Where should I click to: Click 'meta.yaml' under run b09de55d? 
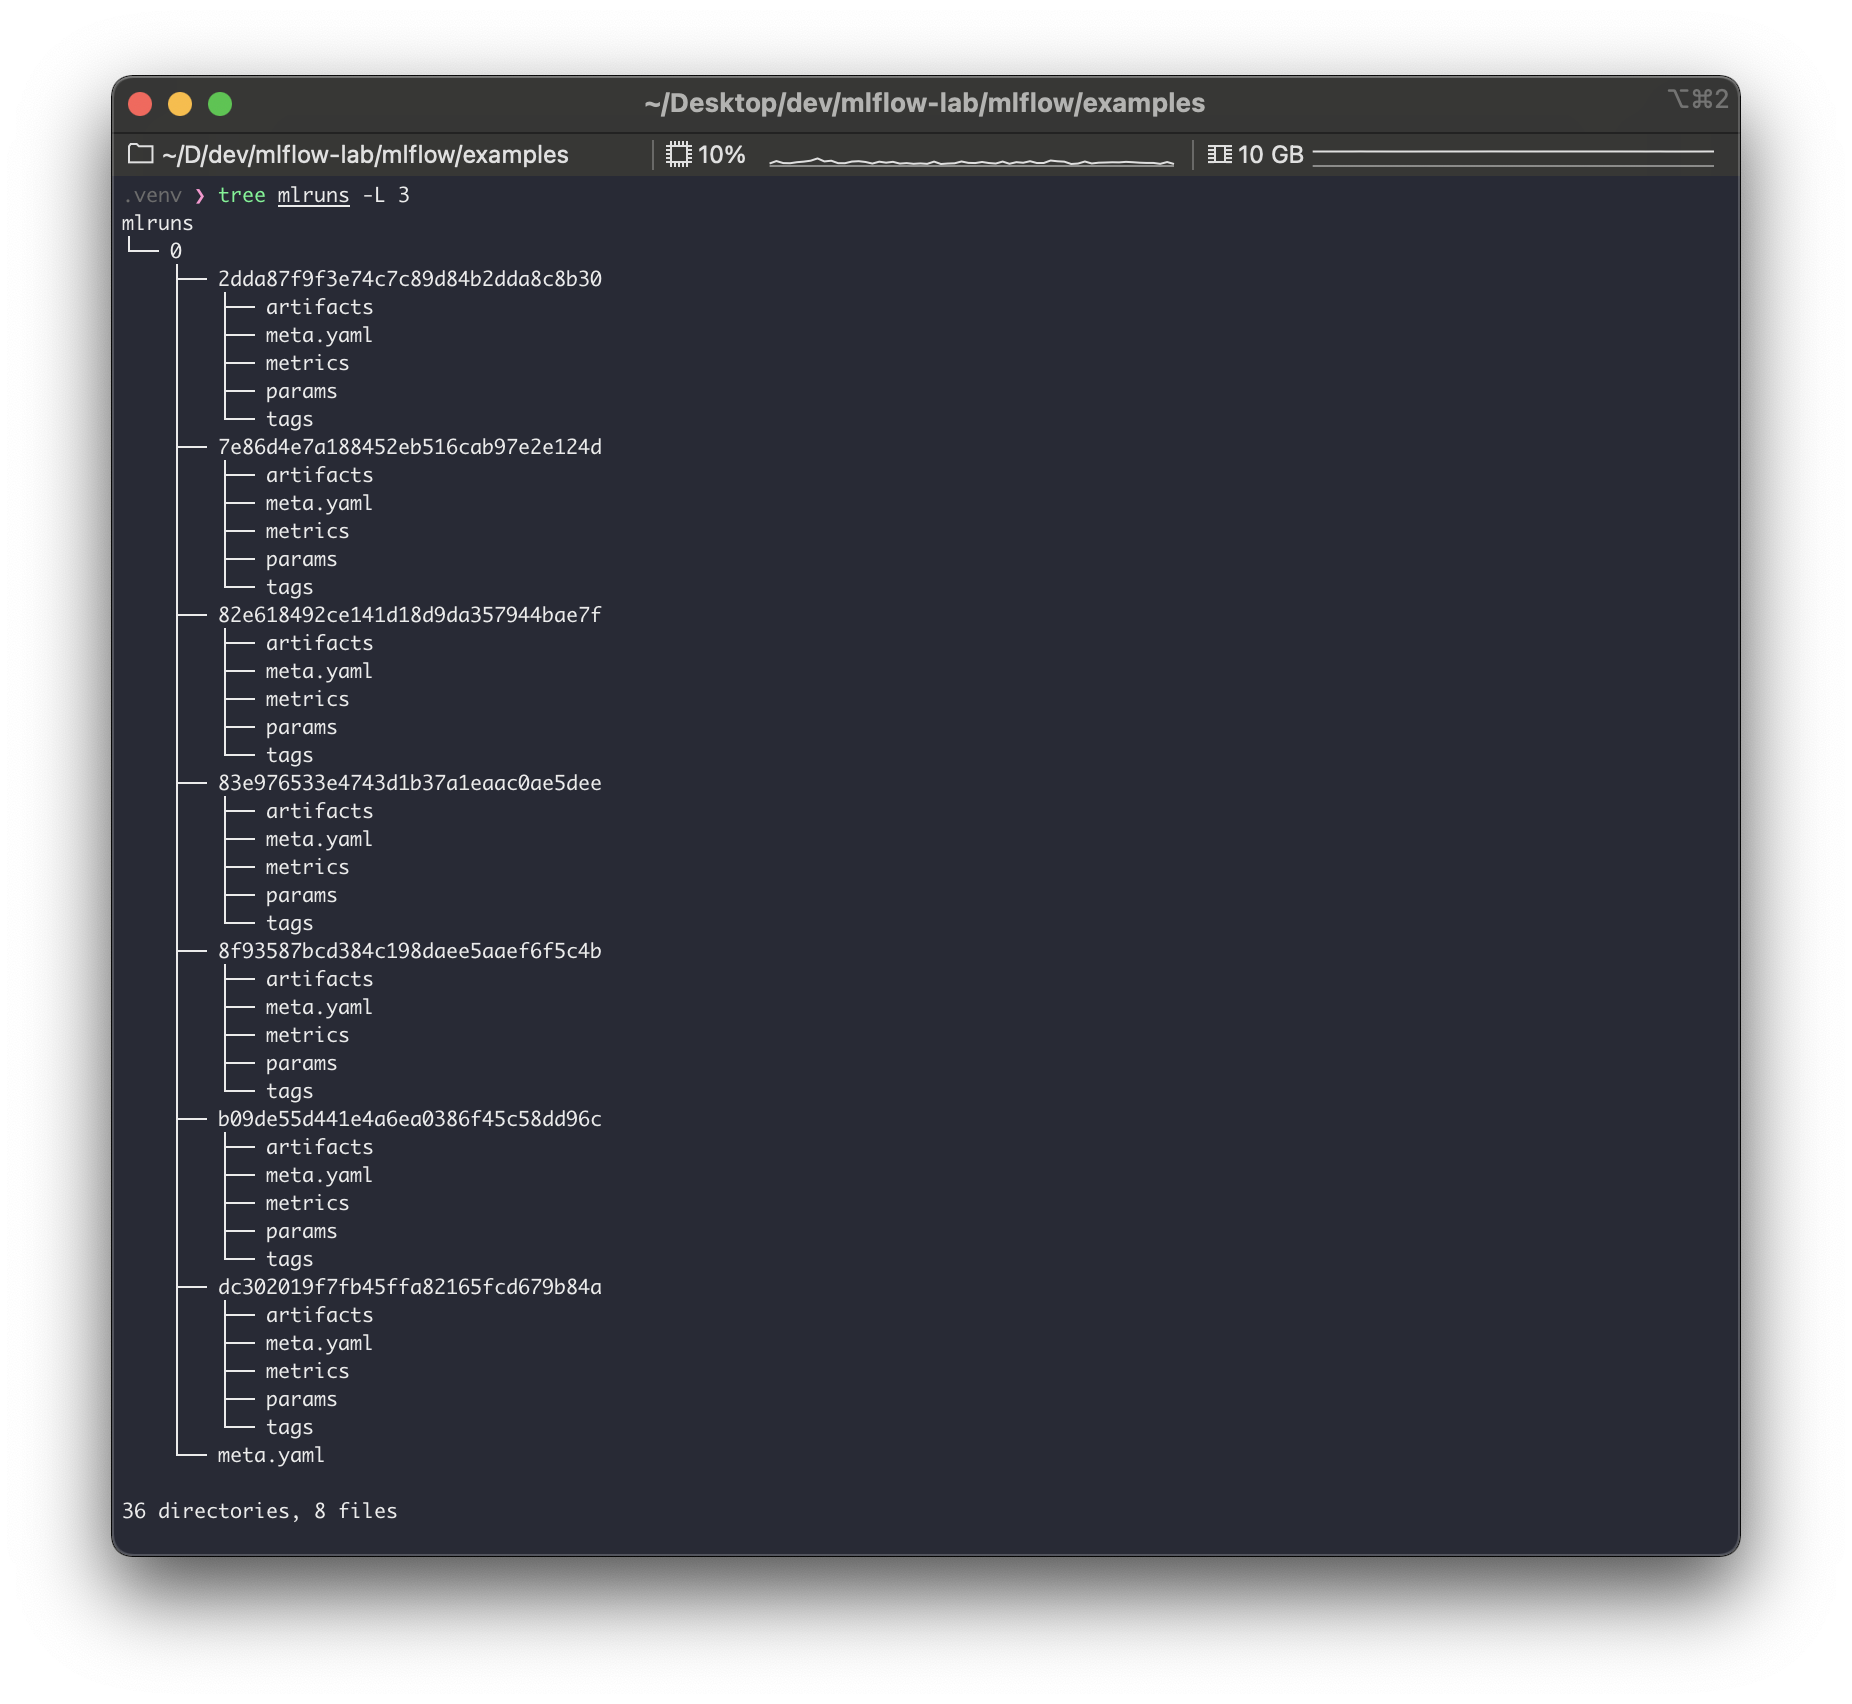[319, 1175]
